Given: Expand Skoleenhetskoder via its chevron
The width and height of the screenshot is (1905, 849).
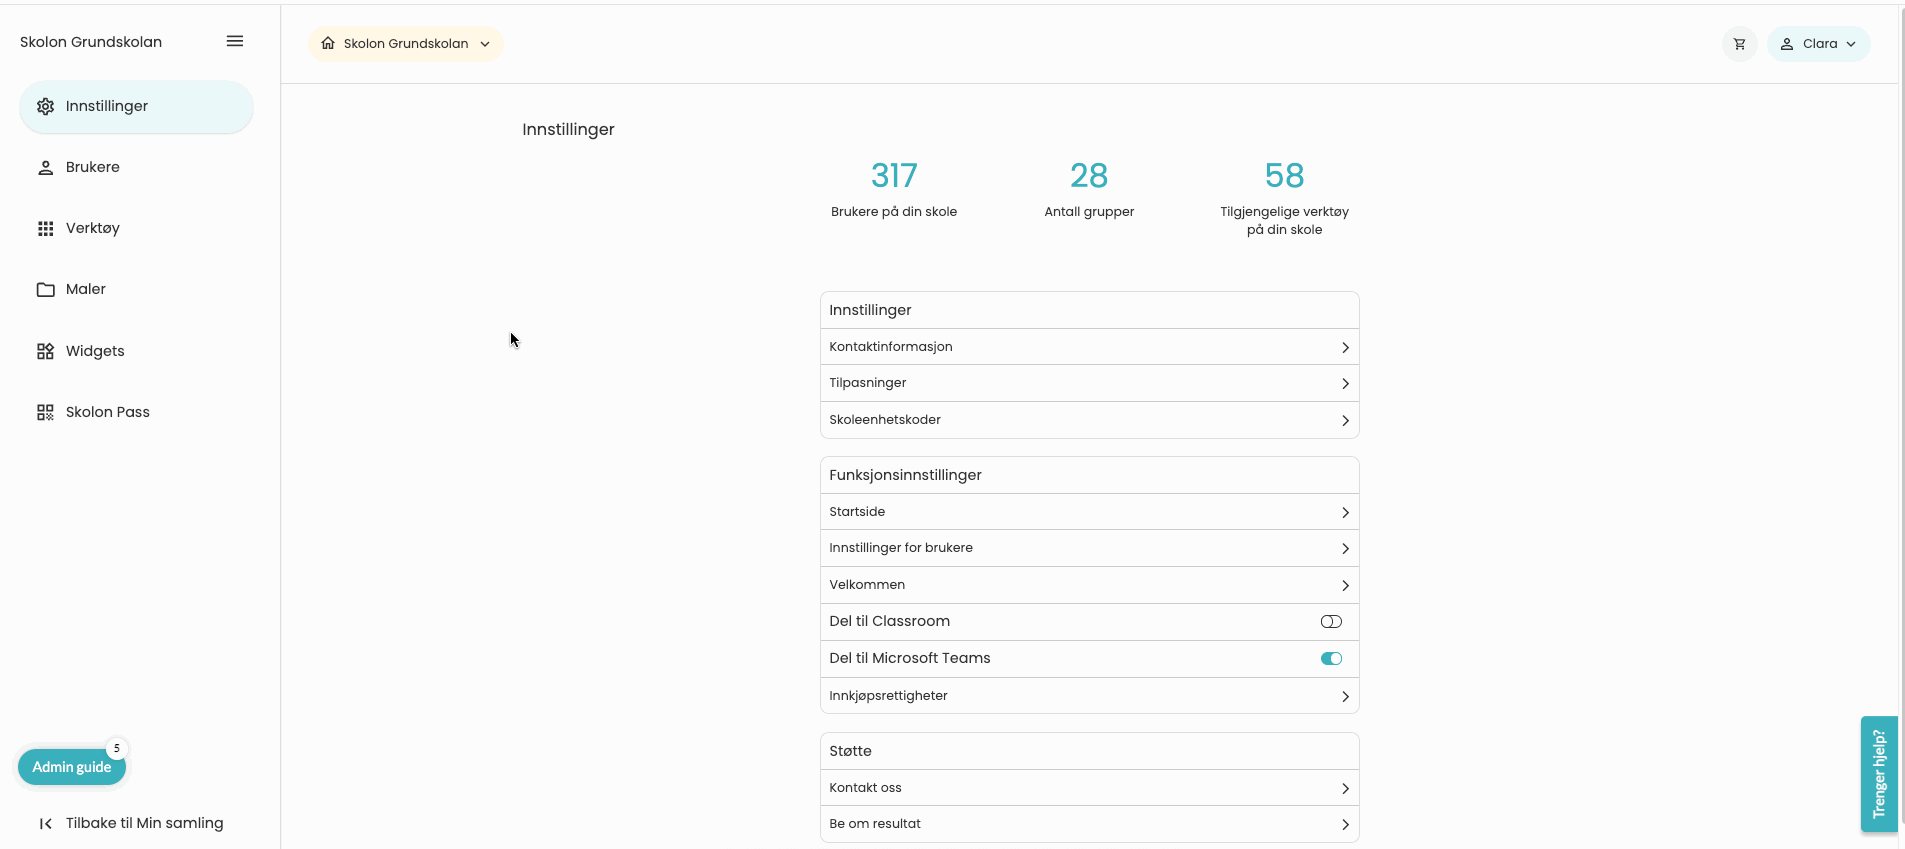Looking at the screenshot, I should pyautogui.click(x=1345, y=421).
